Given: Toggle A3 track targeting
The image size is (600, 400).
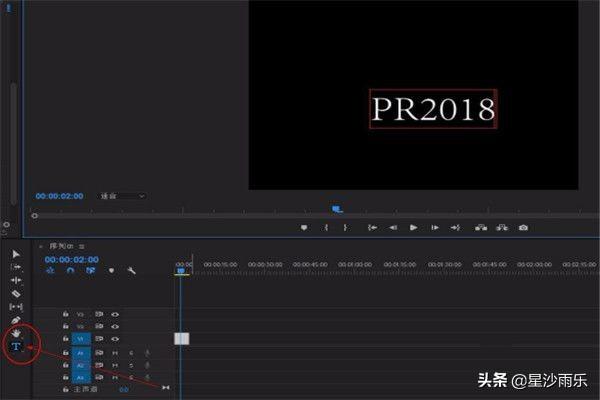Looking at the screenshot, I should 81,378.
